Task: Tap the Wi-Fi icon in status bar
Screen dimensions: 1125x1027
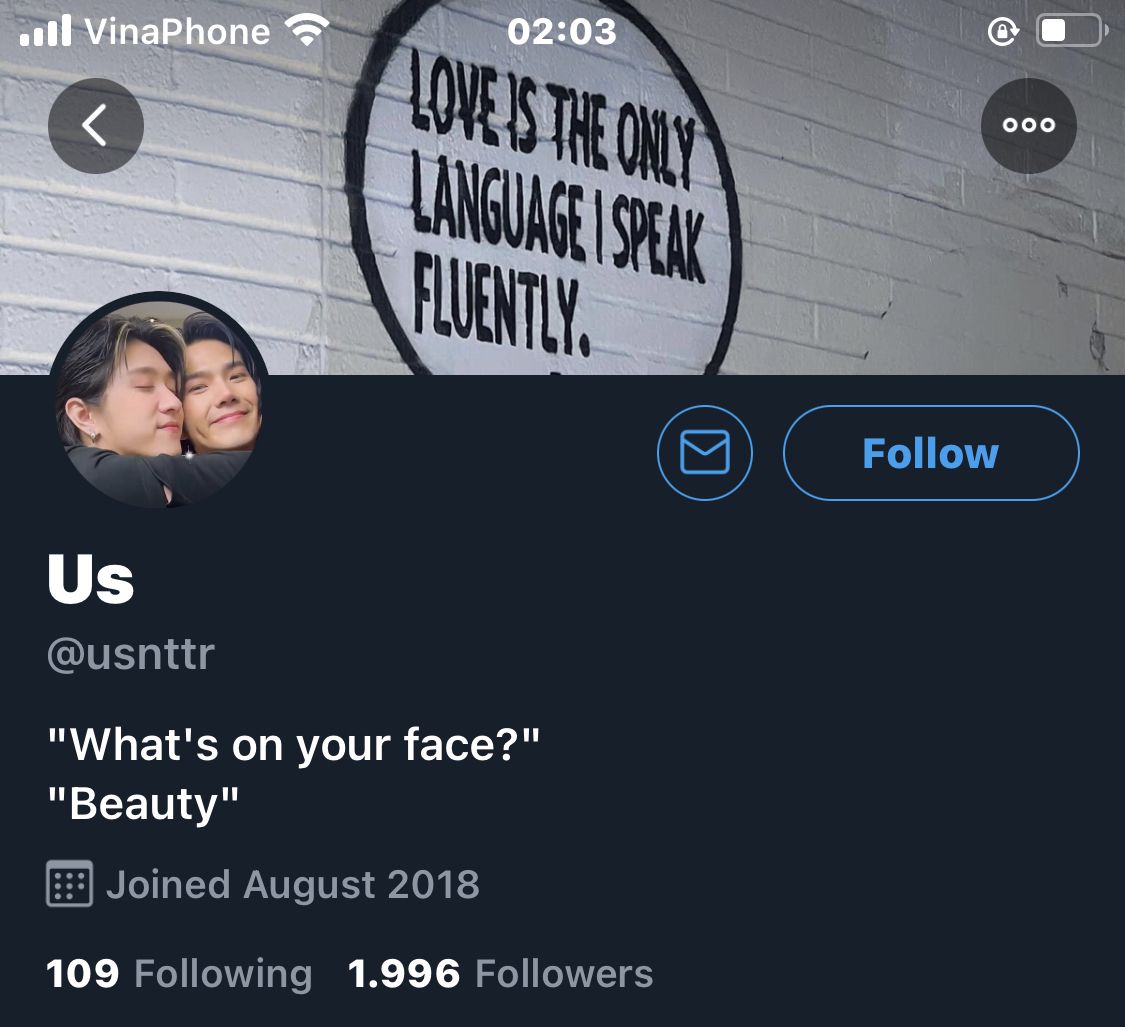Action: point(307,32)
